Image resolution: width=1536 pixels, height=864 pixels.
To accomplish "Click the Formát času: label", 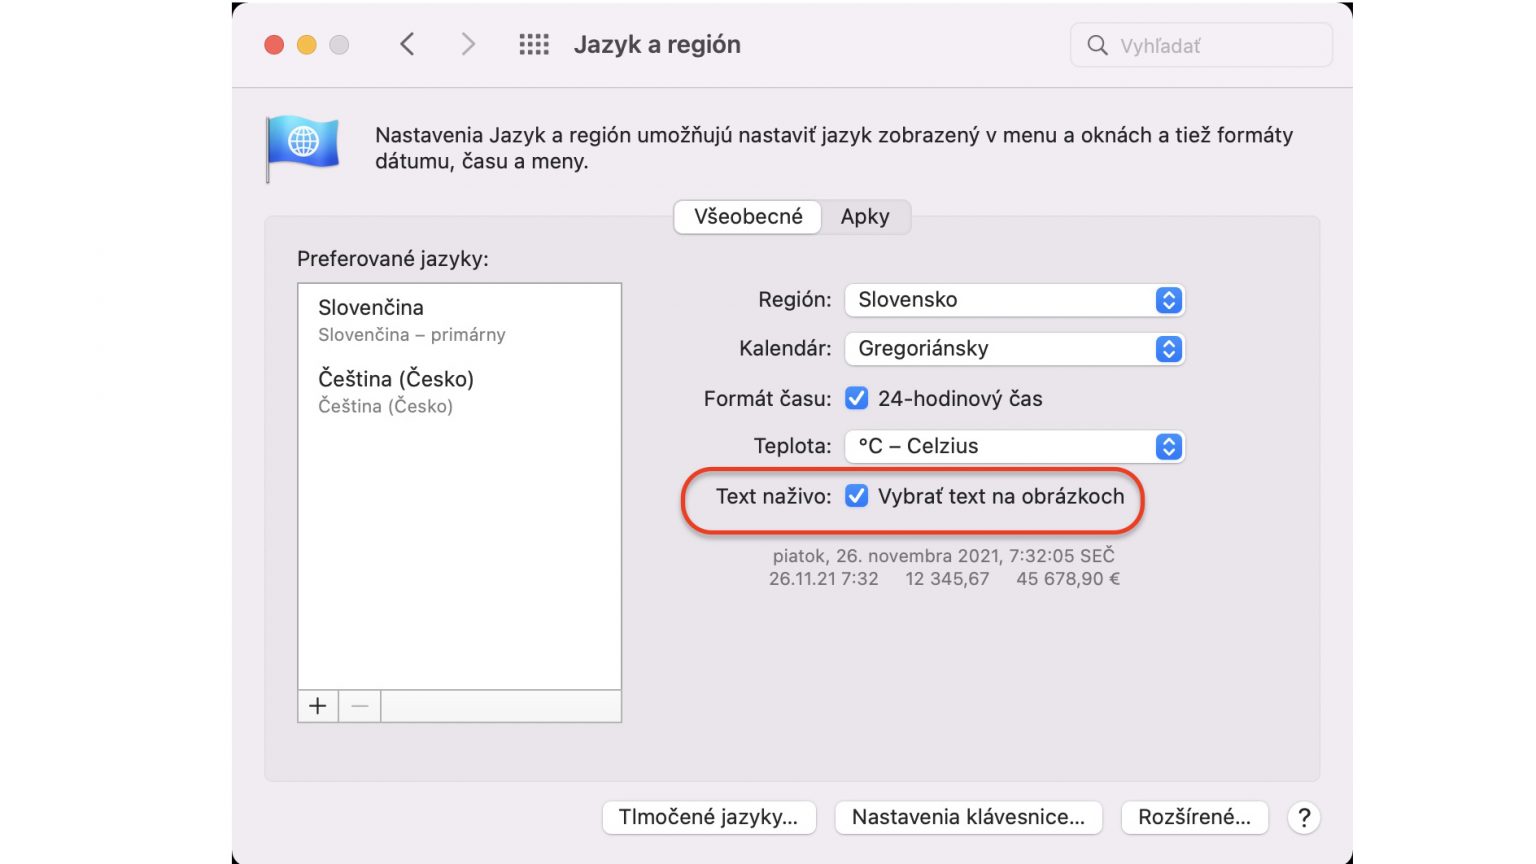I will click(767, 399).
